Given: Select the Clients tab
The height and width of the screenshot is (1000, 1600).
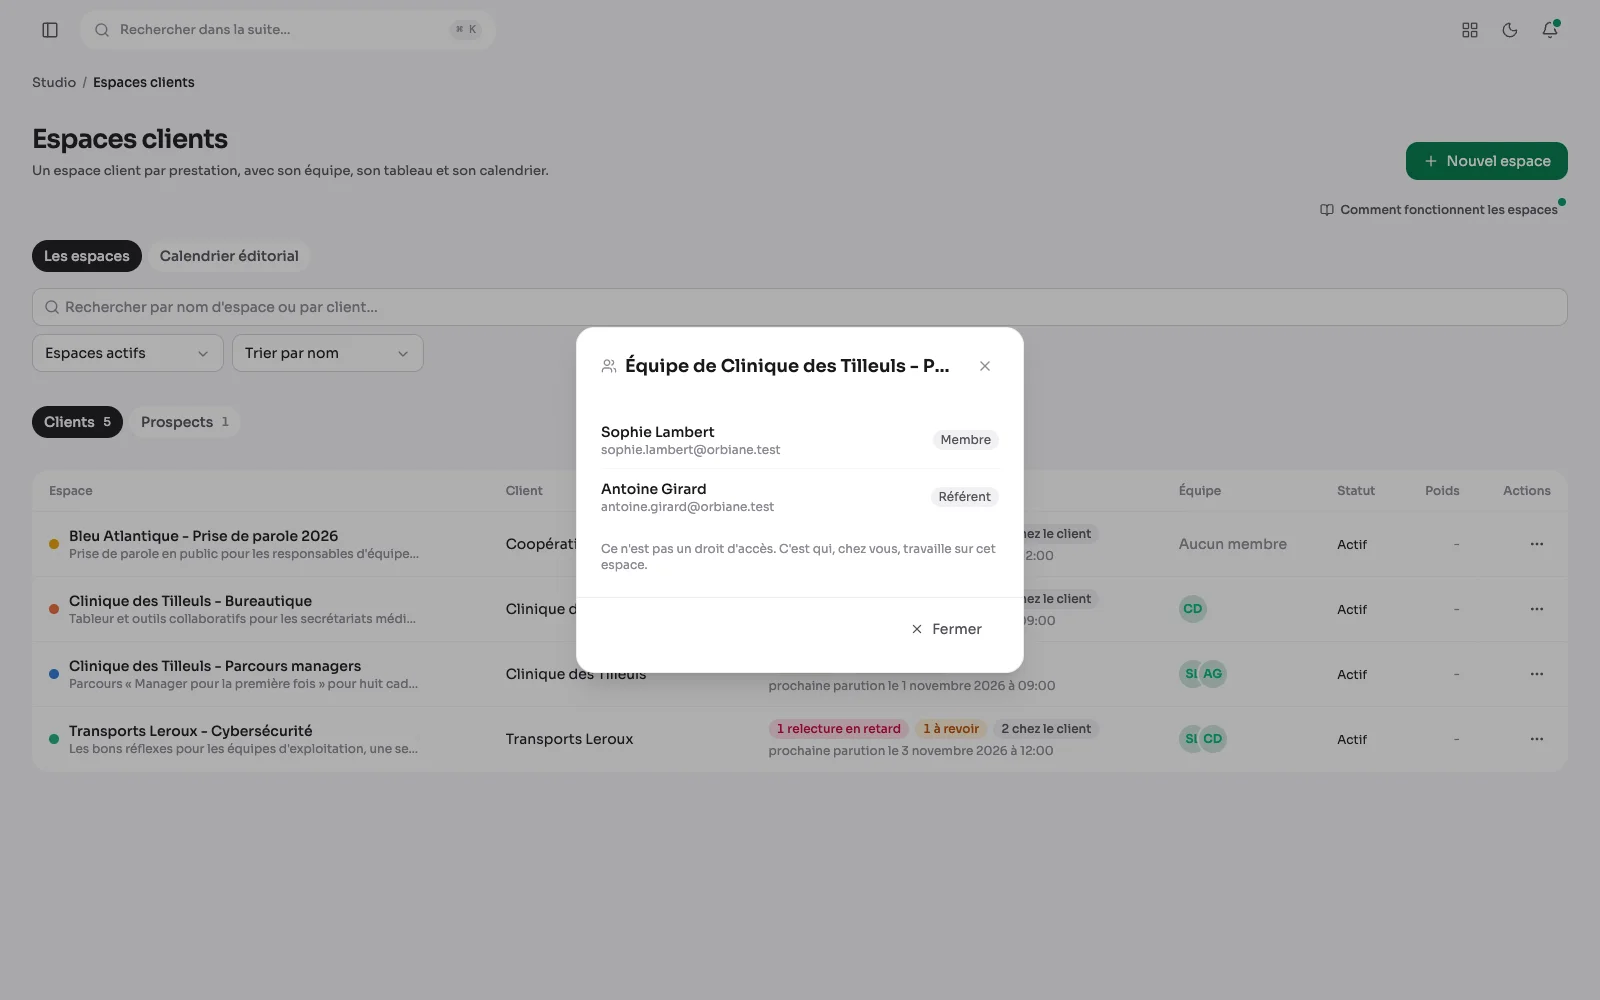Looking at the screenshot, I should (x=77, y=422).
